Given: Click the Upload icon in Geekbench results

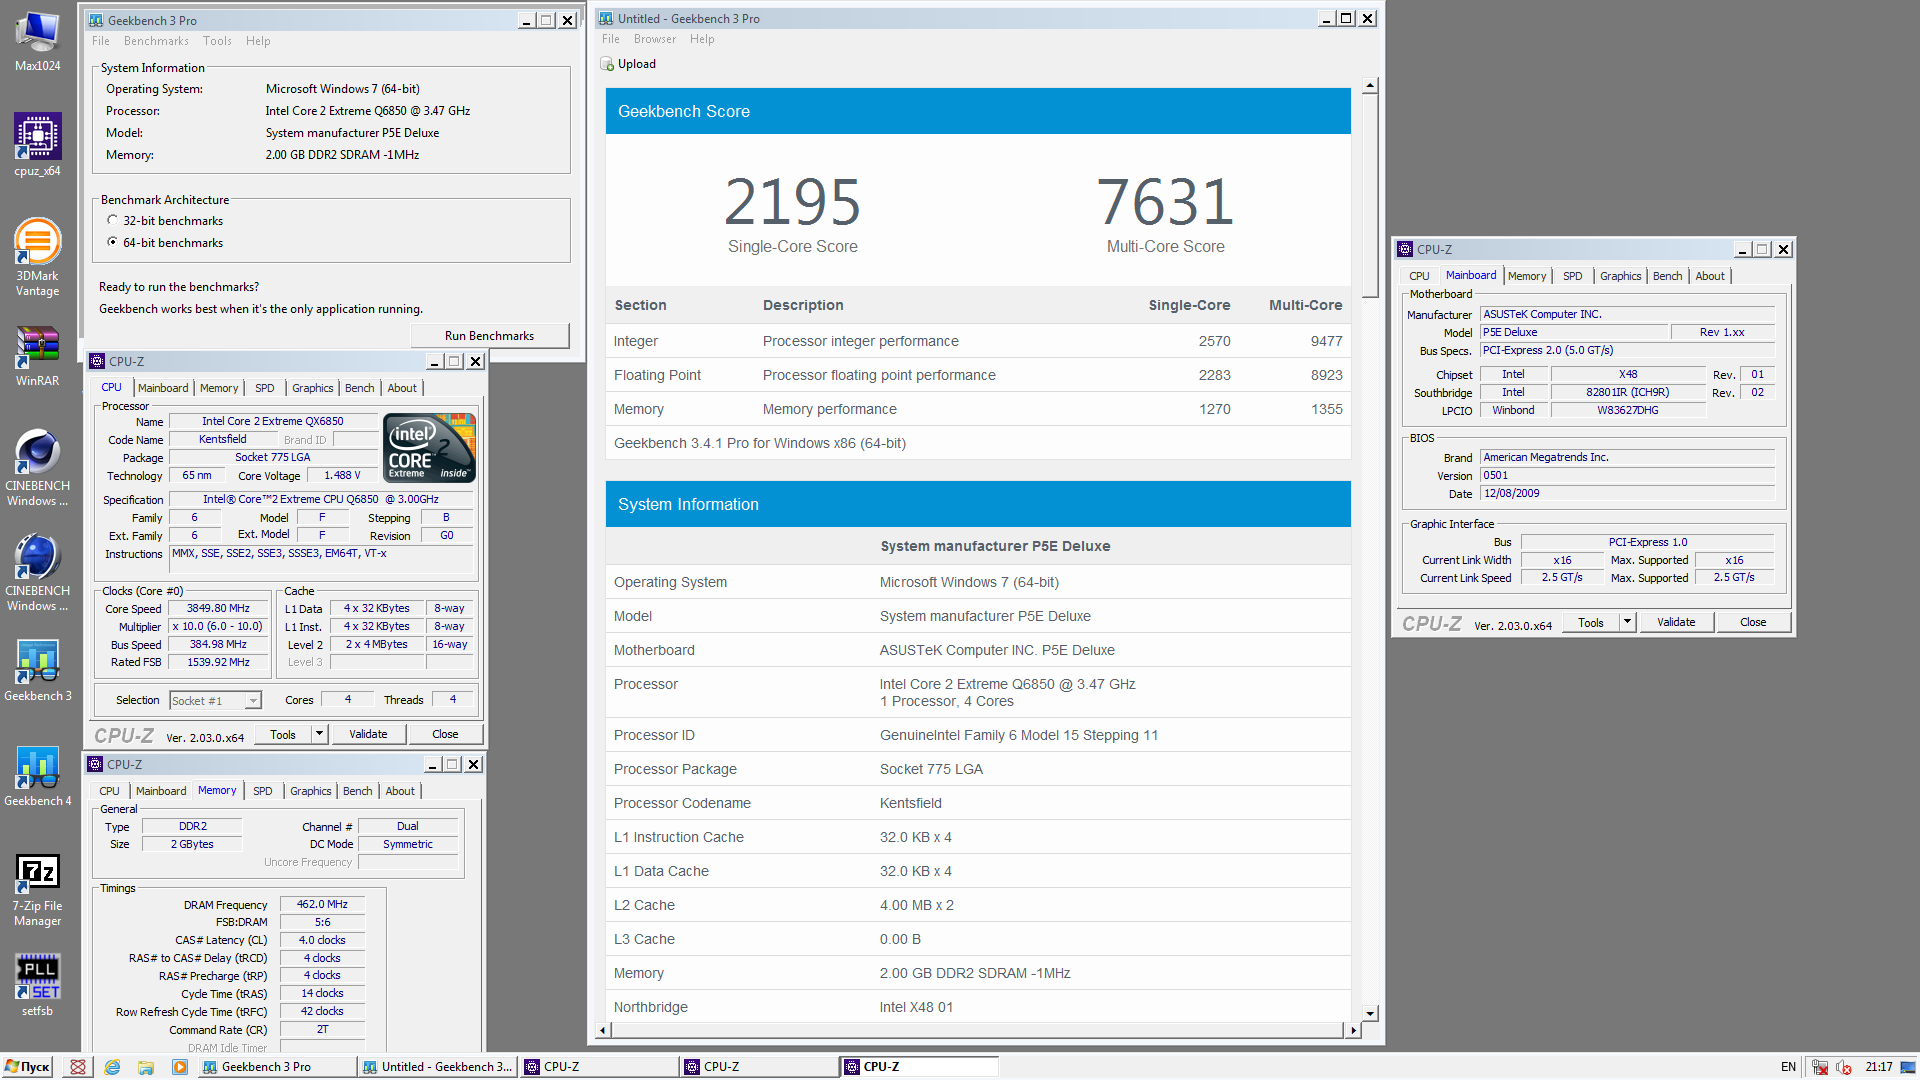Looking at the screenshot, I should click(x=607, y=64).
